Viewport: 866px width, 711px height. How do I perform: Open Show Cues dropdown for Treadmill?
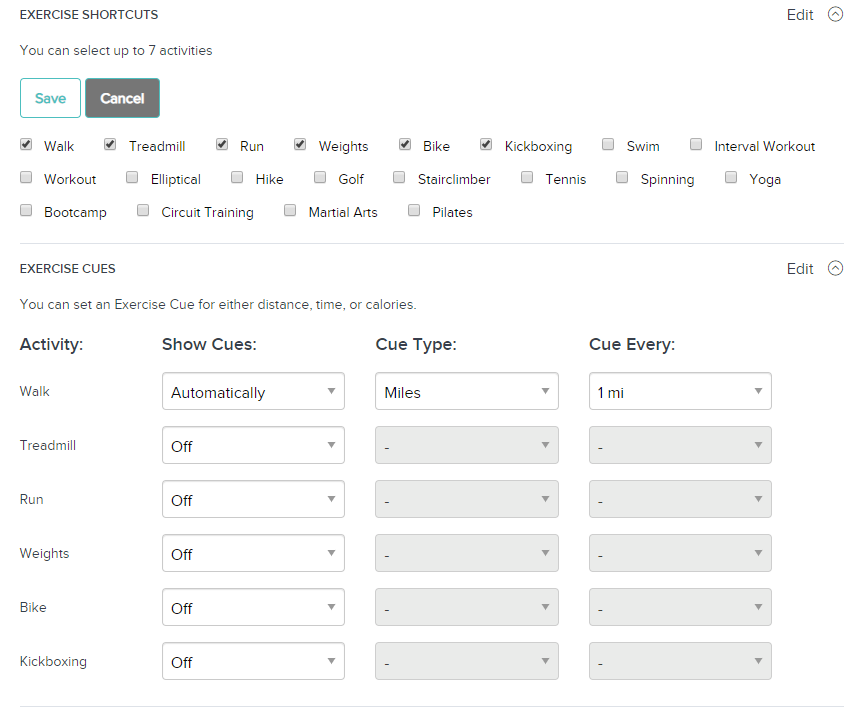(253, 446)
